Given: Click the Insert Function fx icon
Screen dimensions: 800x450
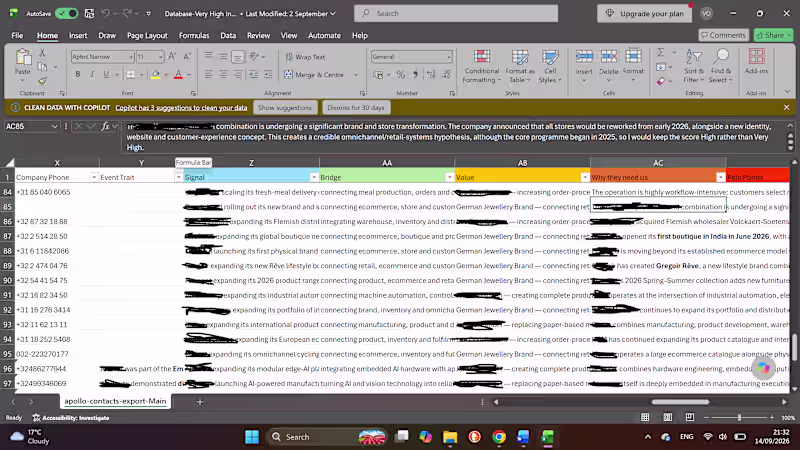Looking at the screenshot, I should pyautogui.click(x=105, y=126).
